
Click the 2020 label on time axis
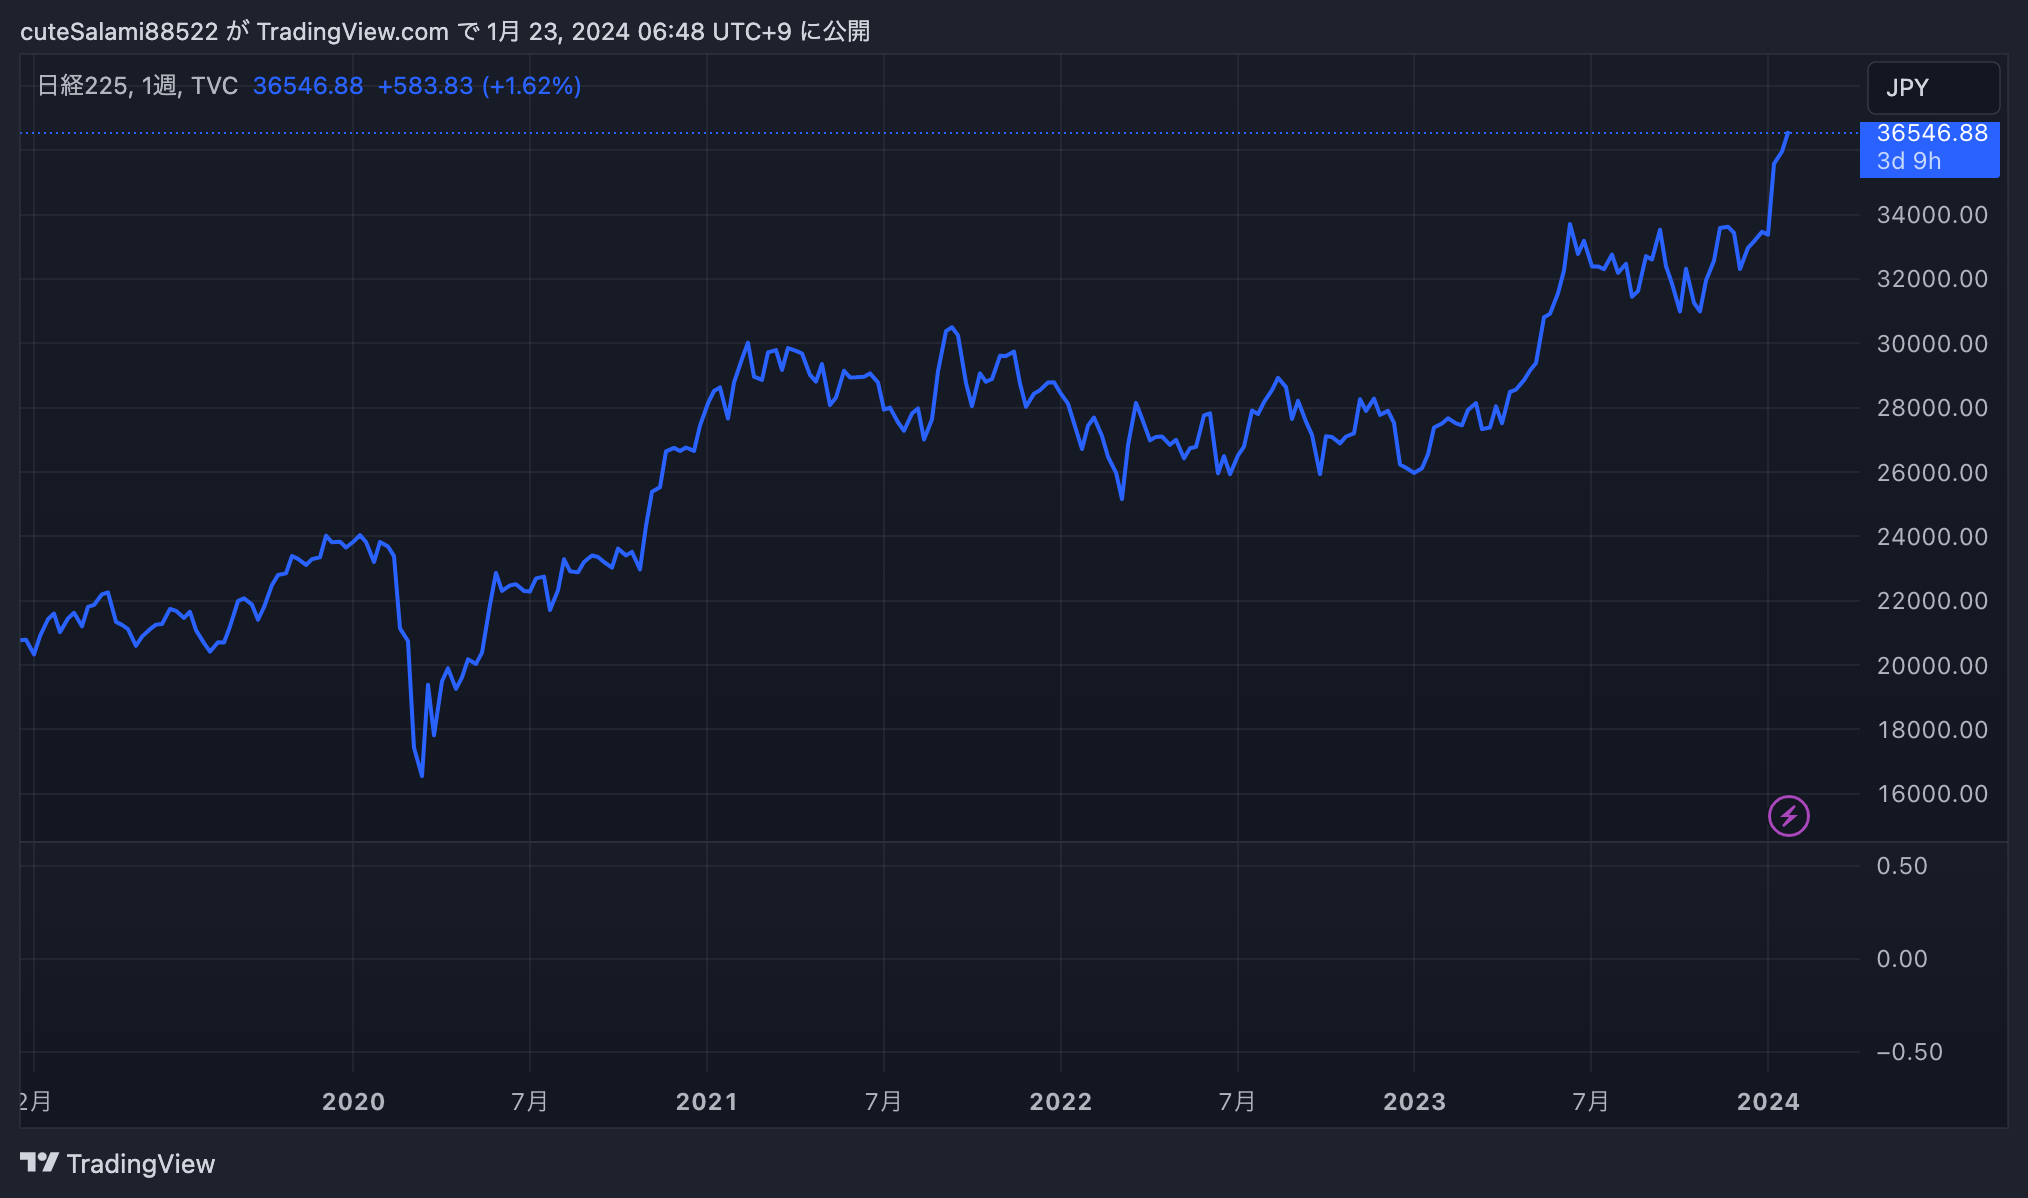(353, 1102)
